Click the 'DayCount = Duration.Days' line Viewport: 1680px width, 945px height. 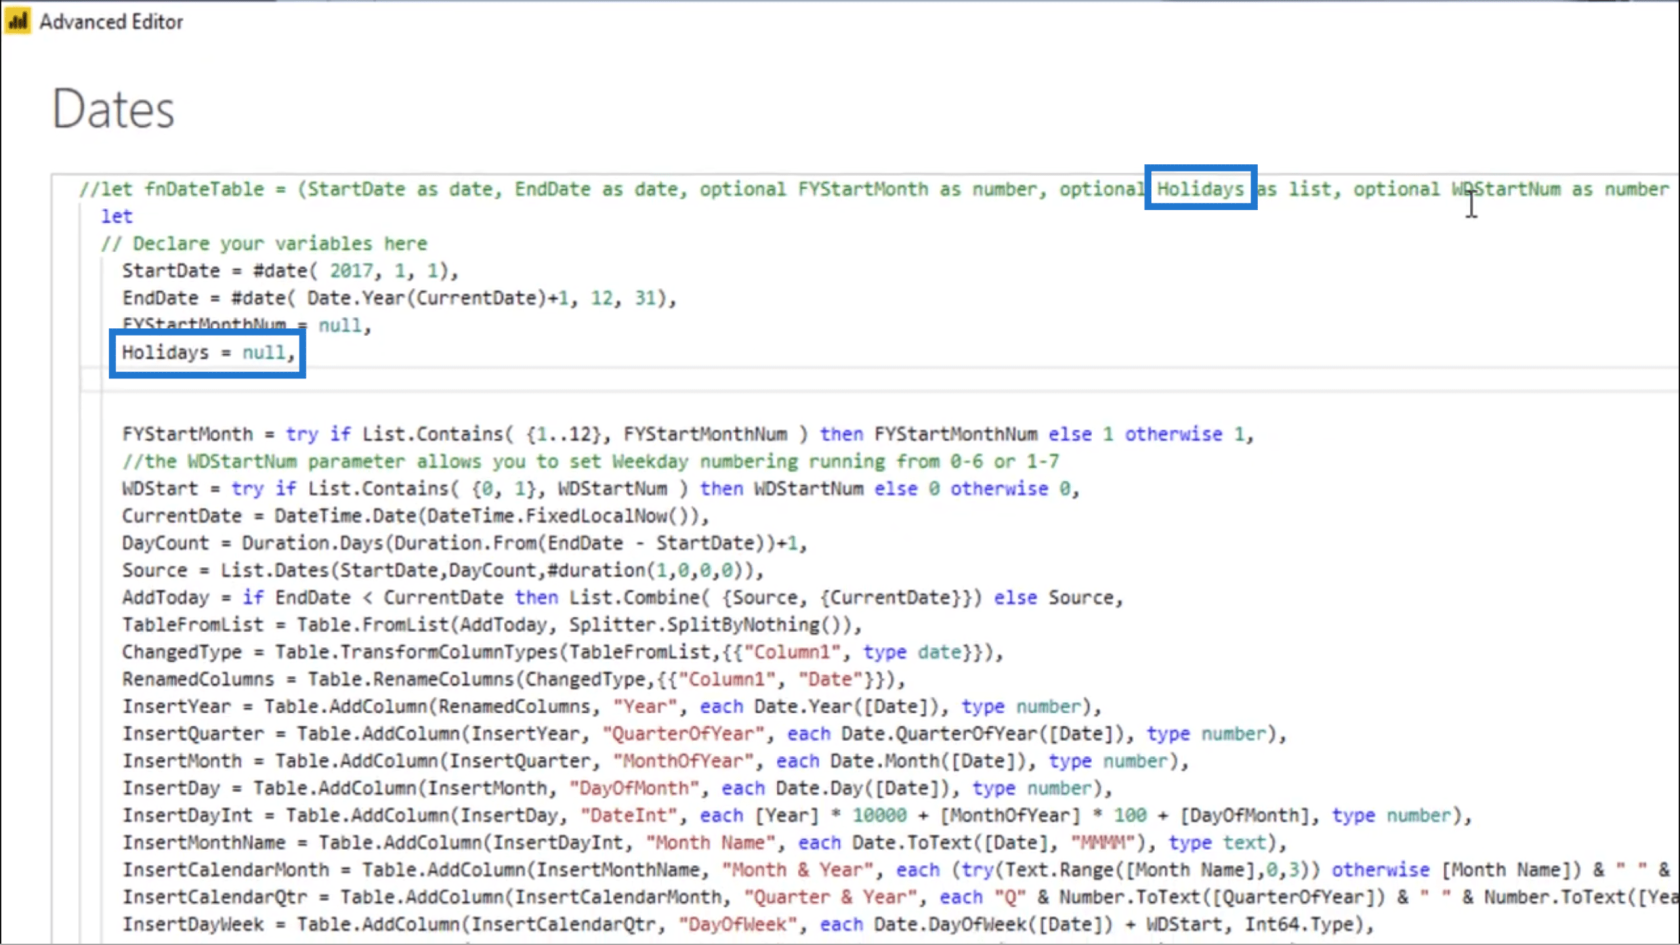click(465, 543)
